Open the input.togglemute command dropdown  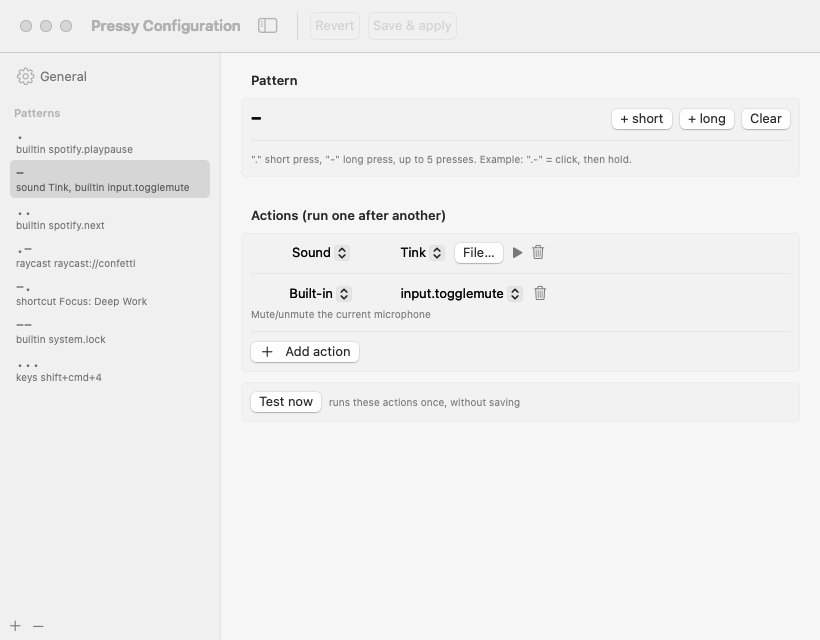pyautogui.click(x=461, y=293)
